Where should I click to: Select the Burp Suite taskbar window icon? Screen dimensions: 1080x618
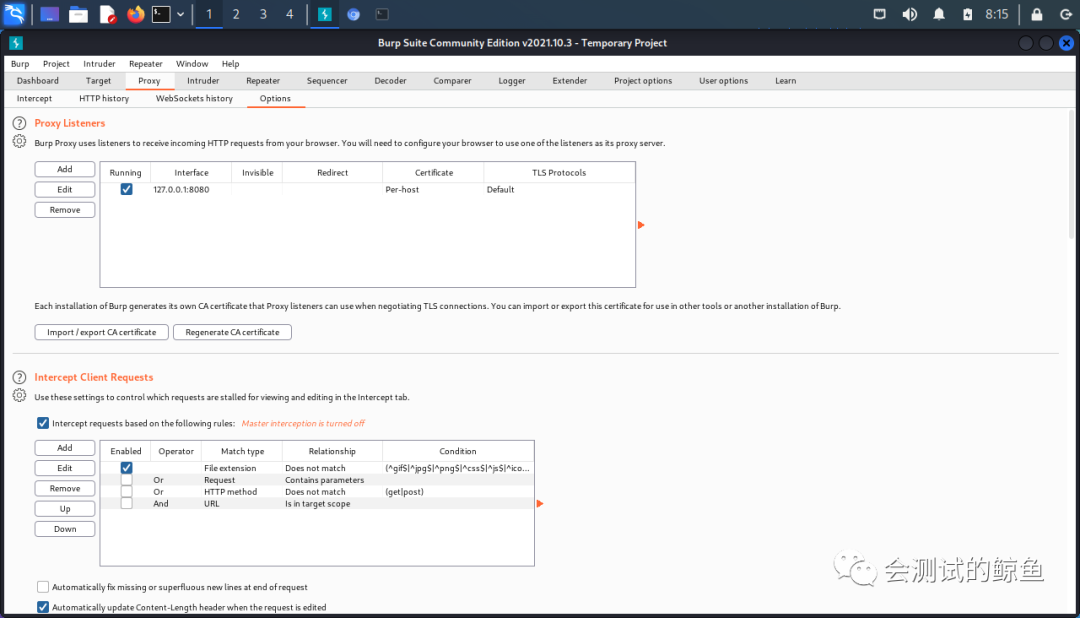324,14
